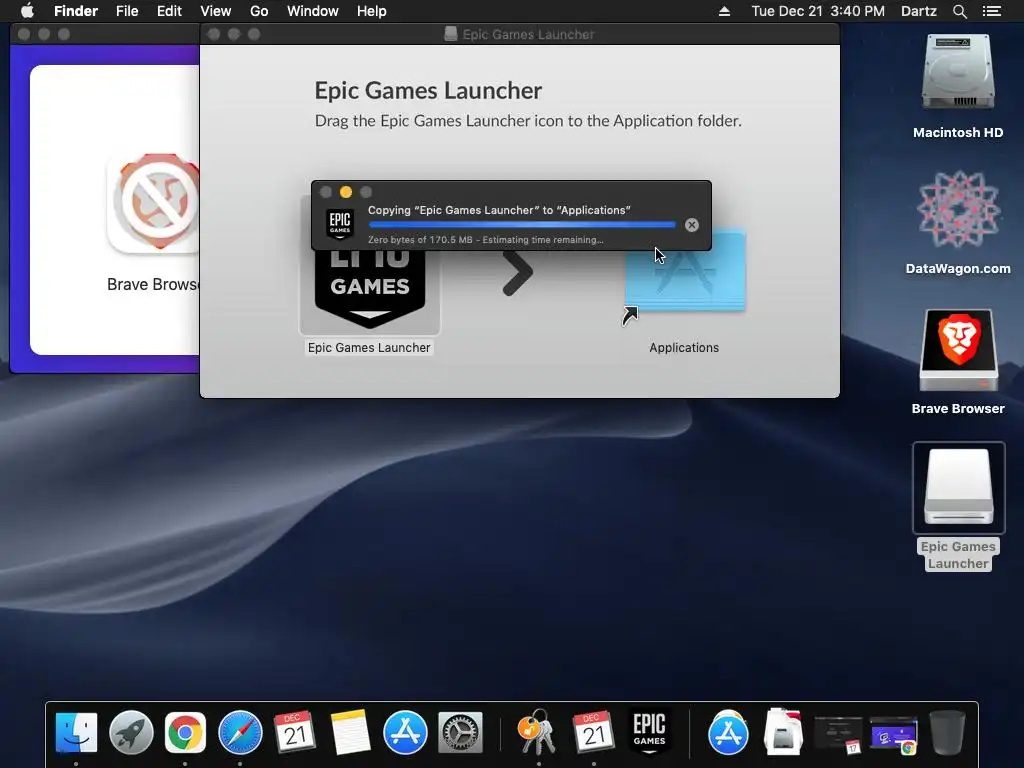1024x768 pixels.
Task: Open the Applications folder stack in dock
Action: (728, 732)
